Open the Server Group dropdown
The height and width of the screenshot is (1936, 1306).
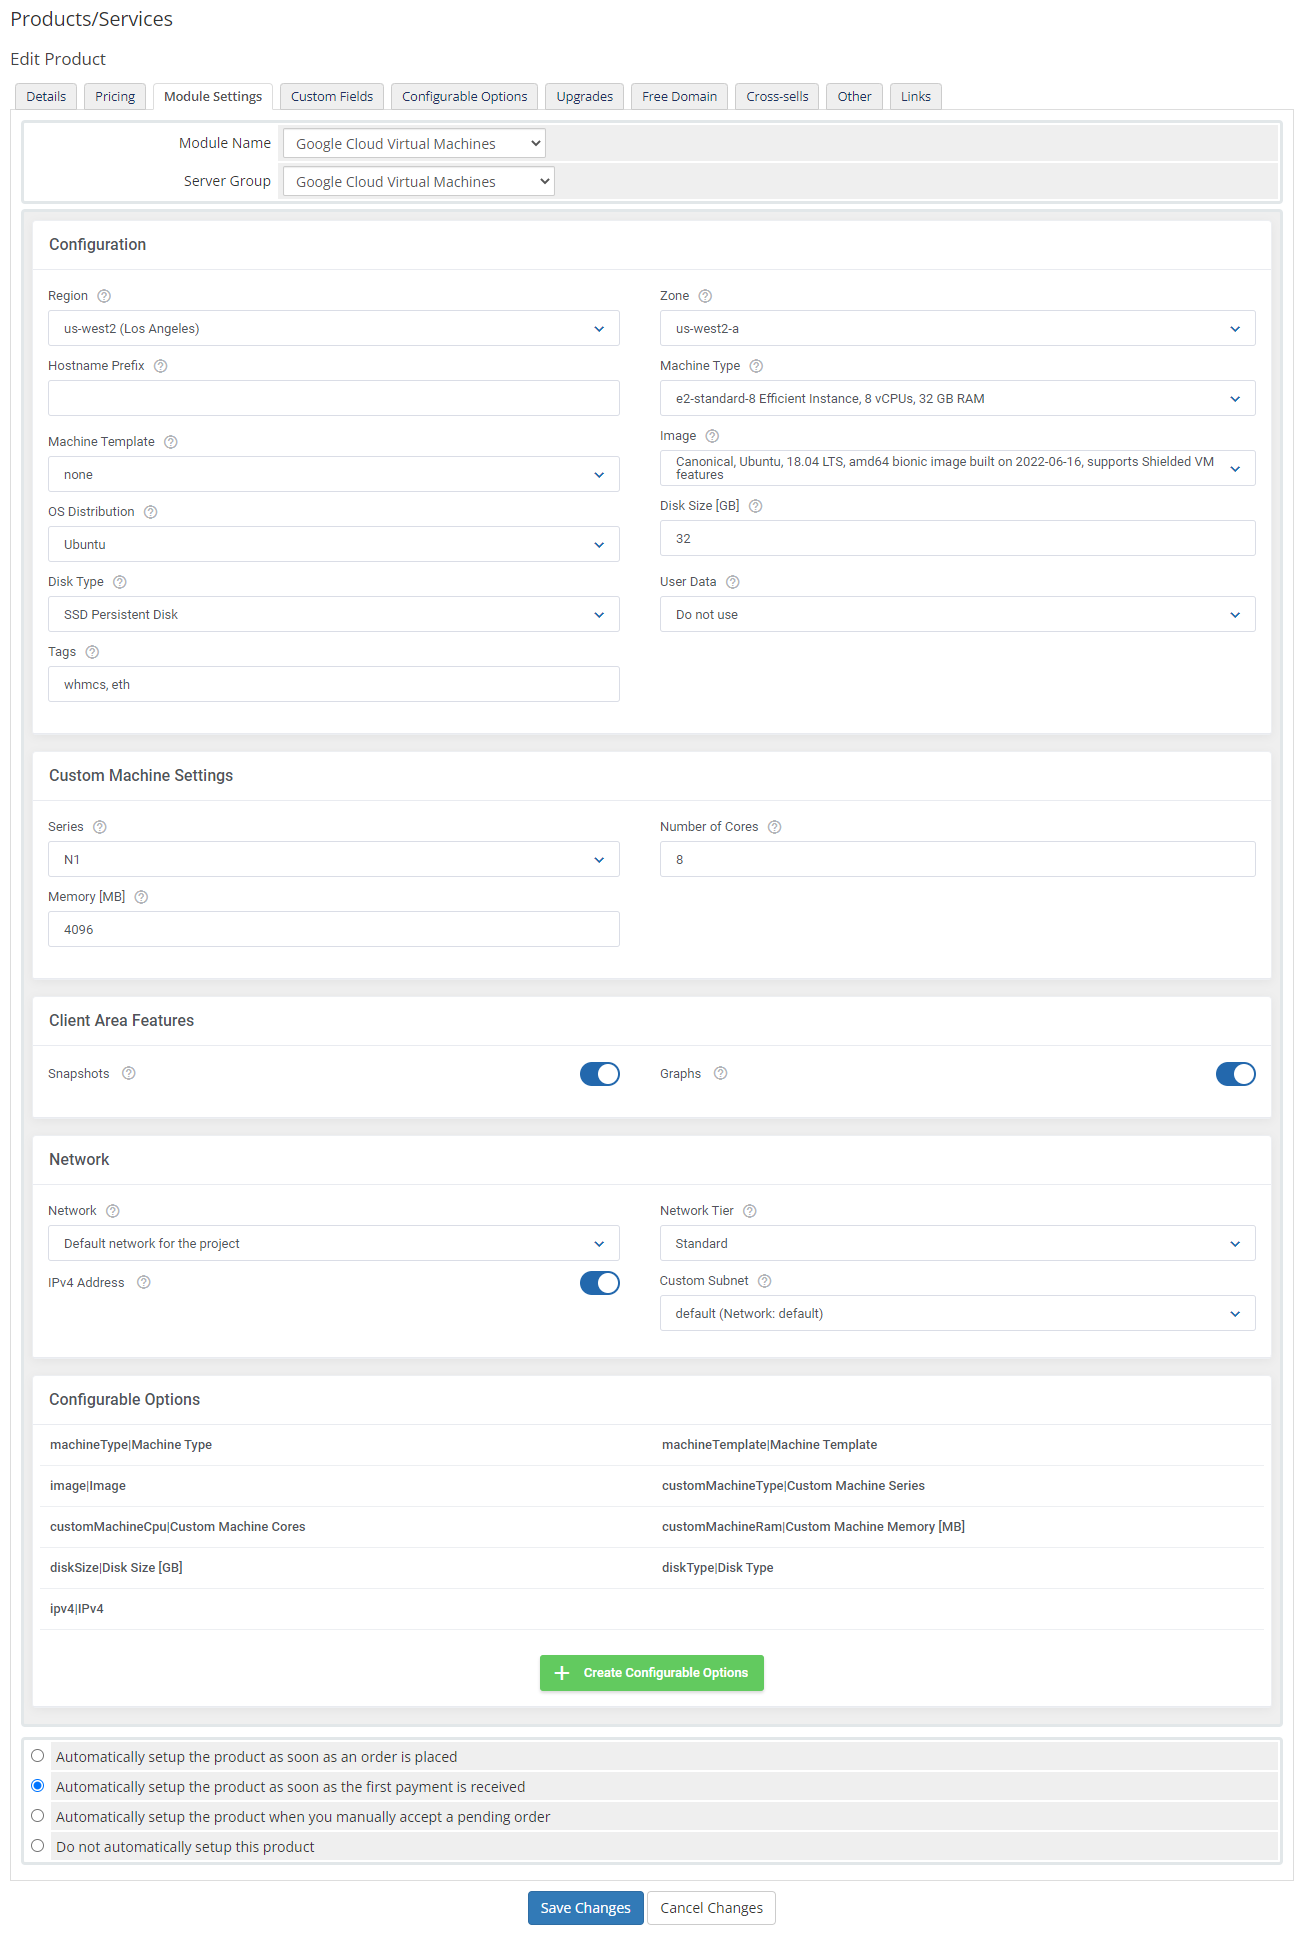click(x=418, y=181)
